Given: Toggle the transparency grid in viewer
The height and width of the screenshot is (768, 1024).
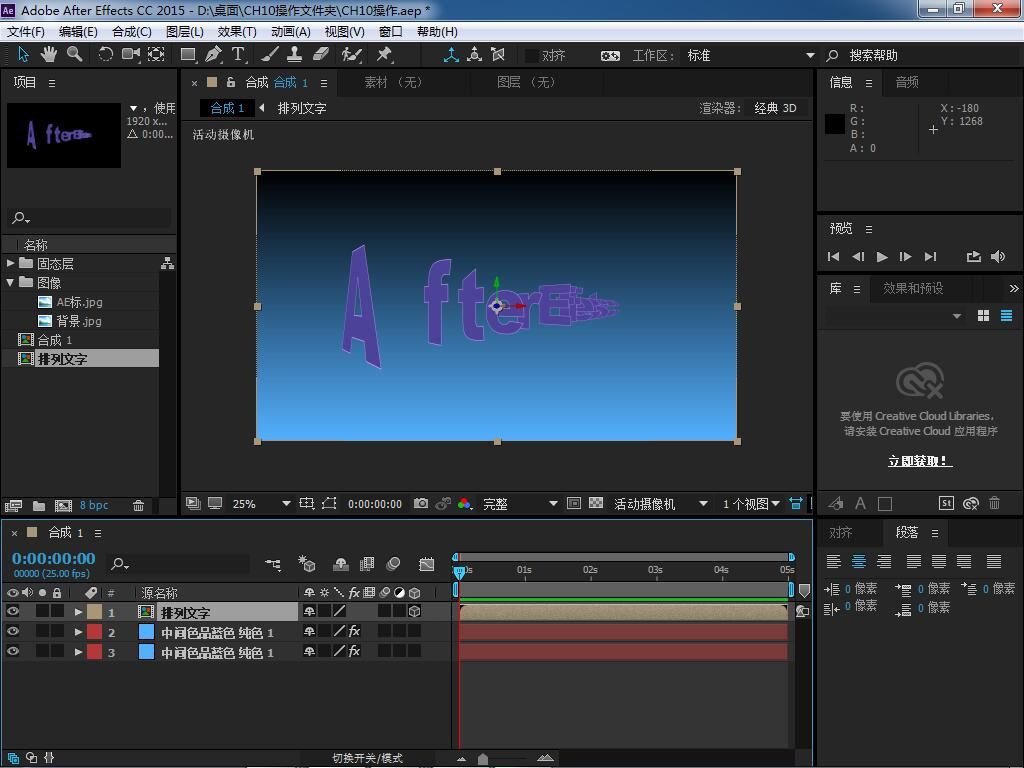Looking at the screenshot, I should pos(596,504).
